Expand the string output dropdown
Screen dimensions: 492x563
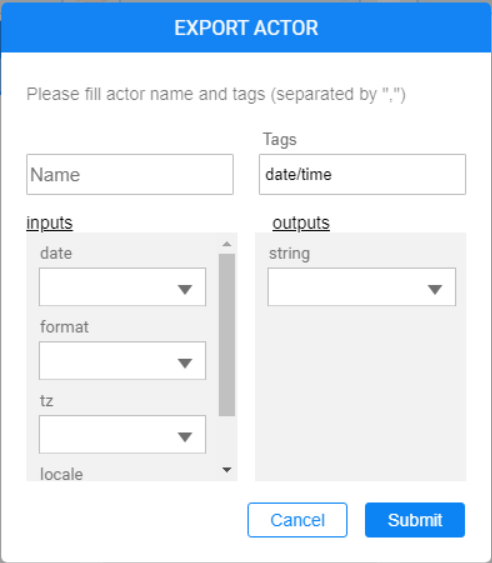click(x=362, y=287)
